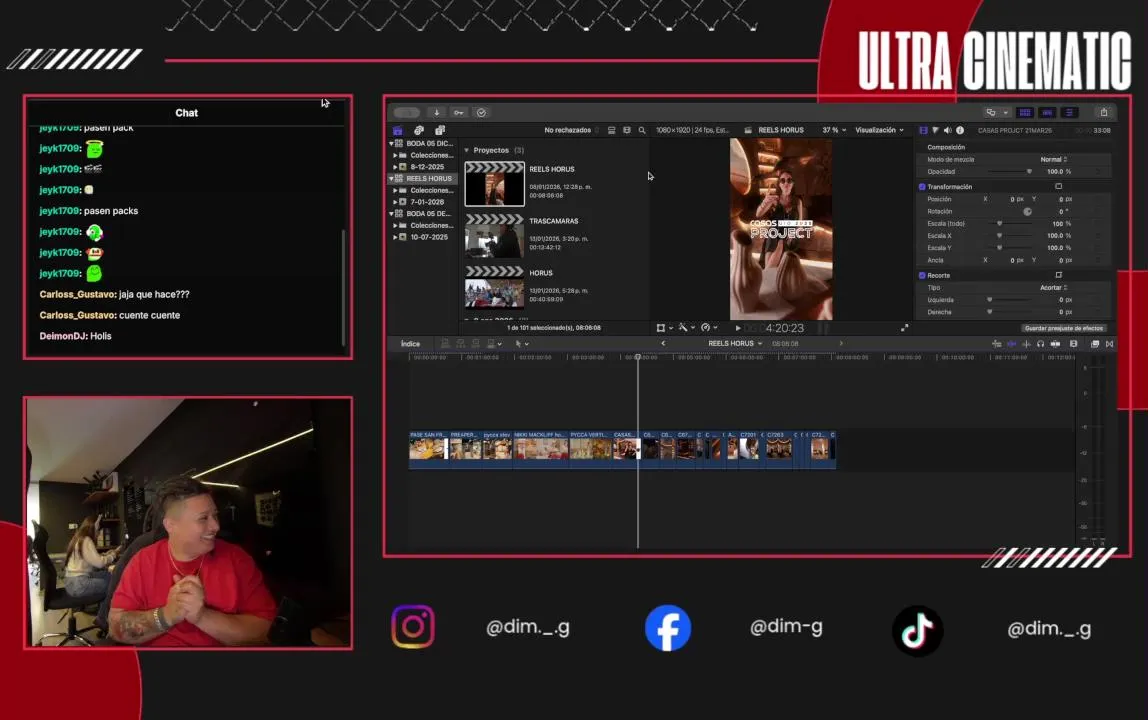
Task: Click the viewer fullscreen expand icon
Action: tap(904, 328)
